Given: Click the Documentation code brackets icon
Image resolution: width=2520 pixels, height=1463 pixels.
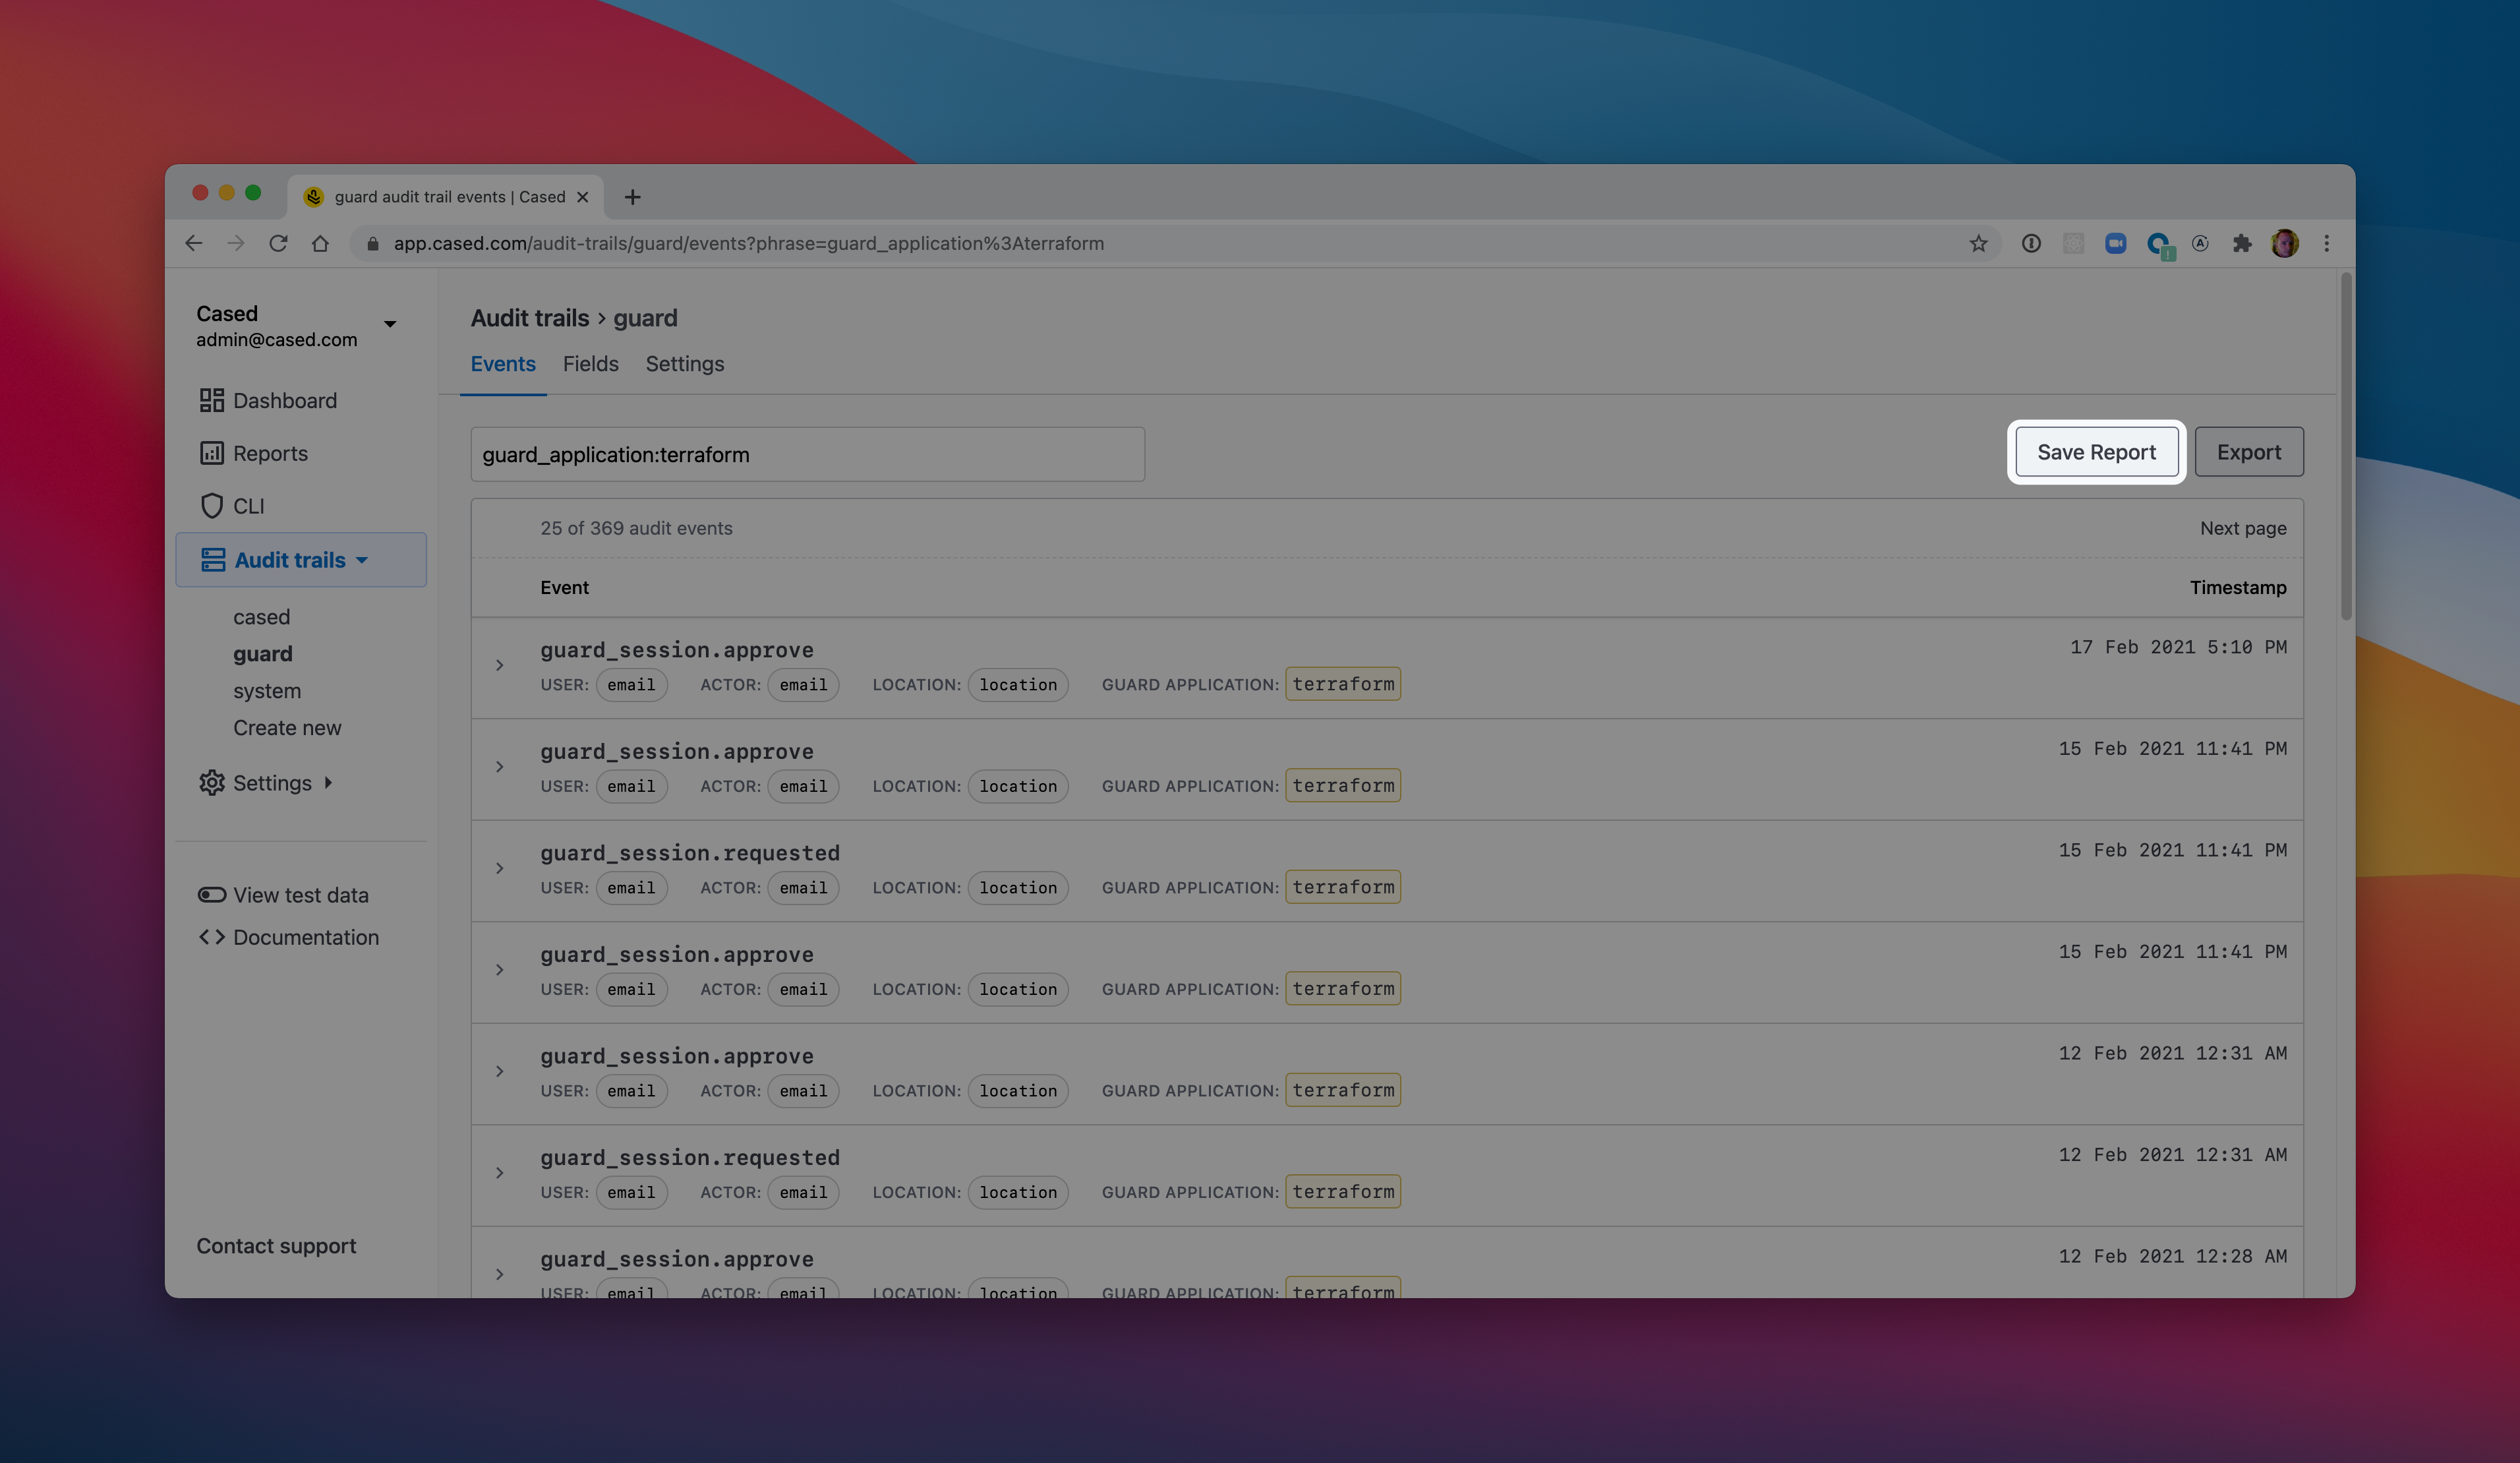Looking at the screenshot, I should [x=211, y=937].
